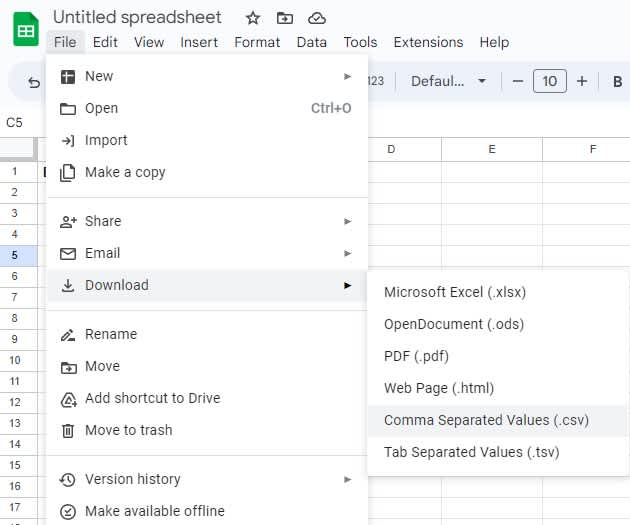Viewport: 630px width, 525px height.
Task: Star the Untitled spreadsheet
Action: pos(253,18)
